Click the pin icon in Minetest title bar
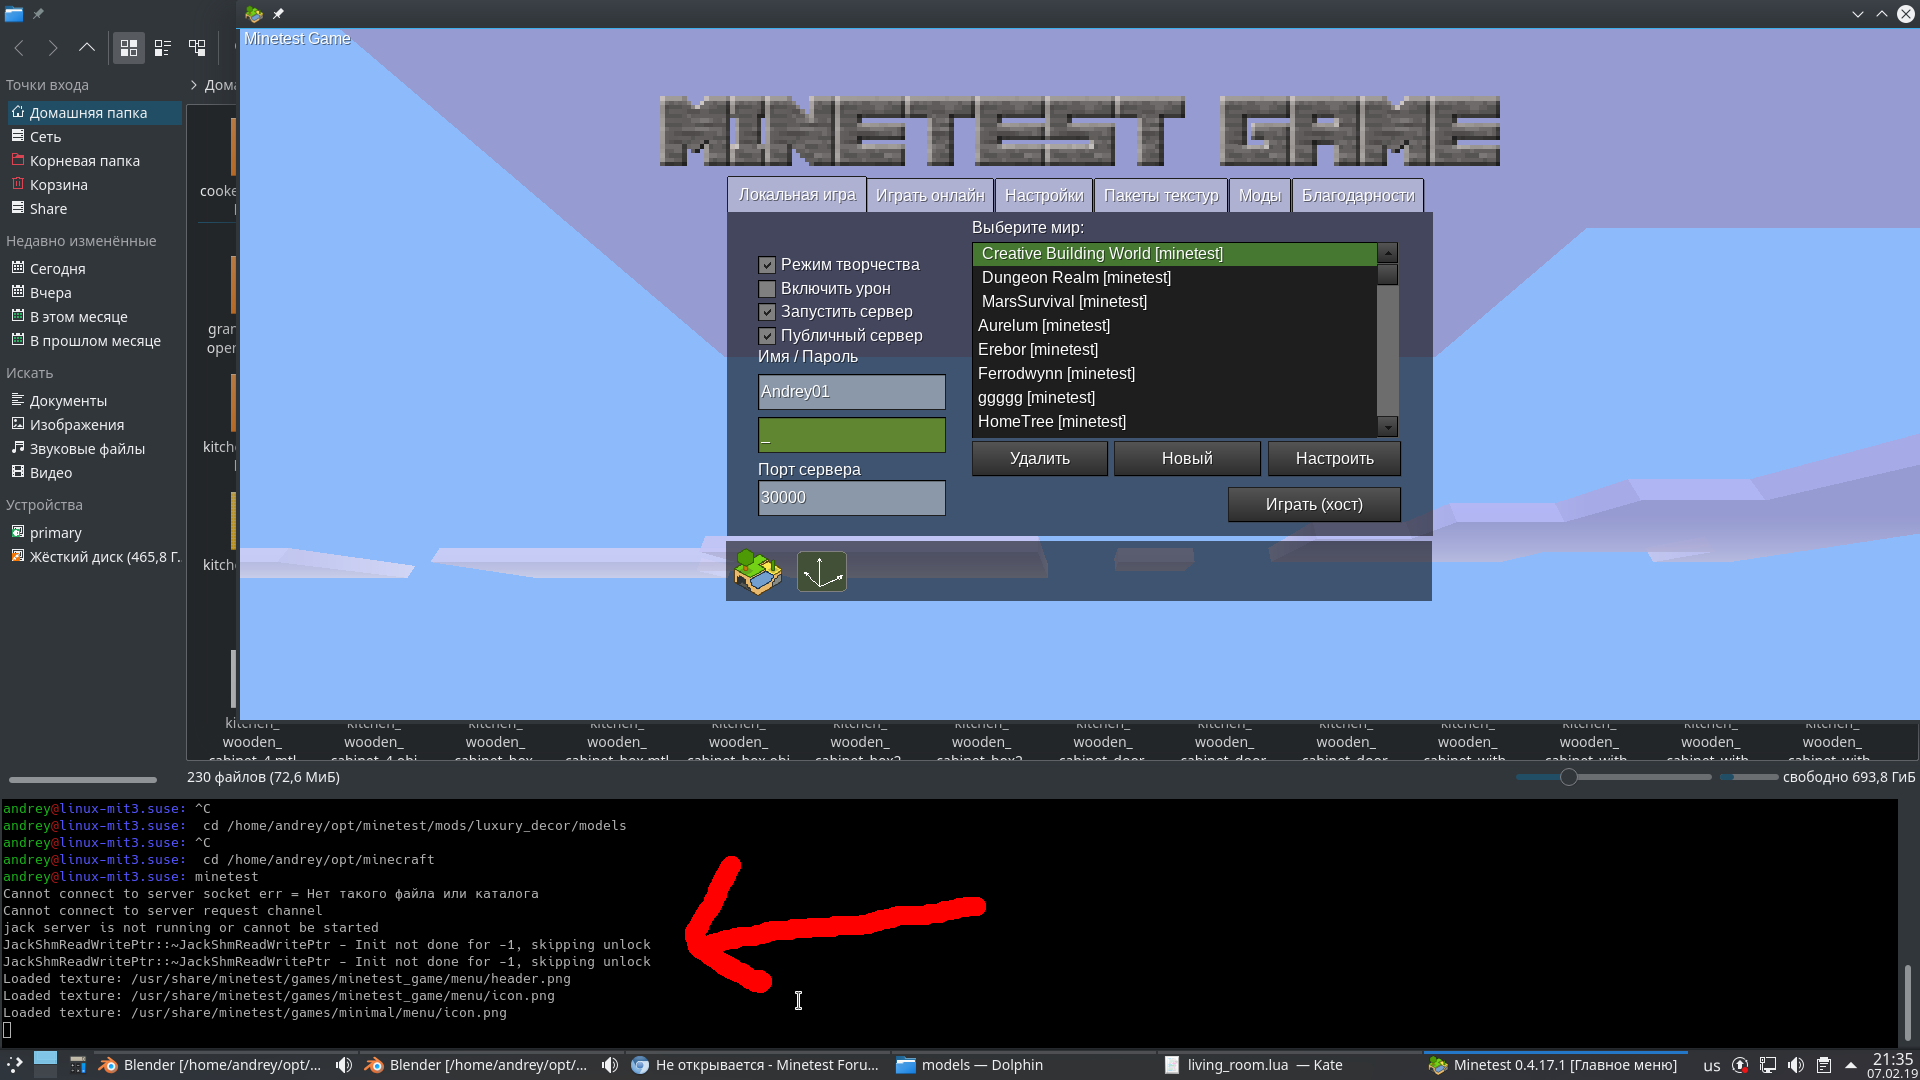This screenshot has height=1080, width=1920. 278,14
